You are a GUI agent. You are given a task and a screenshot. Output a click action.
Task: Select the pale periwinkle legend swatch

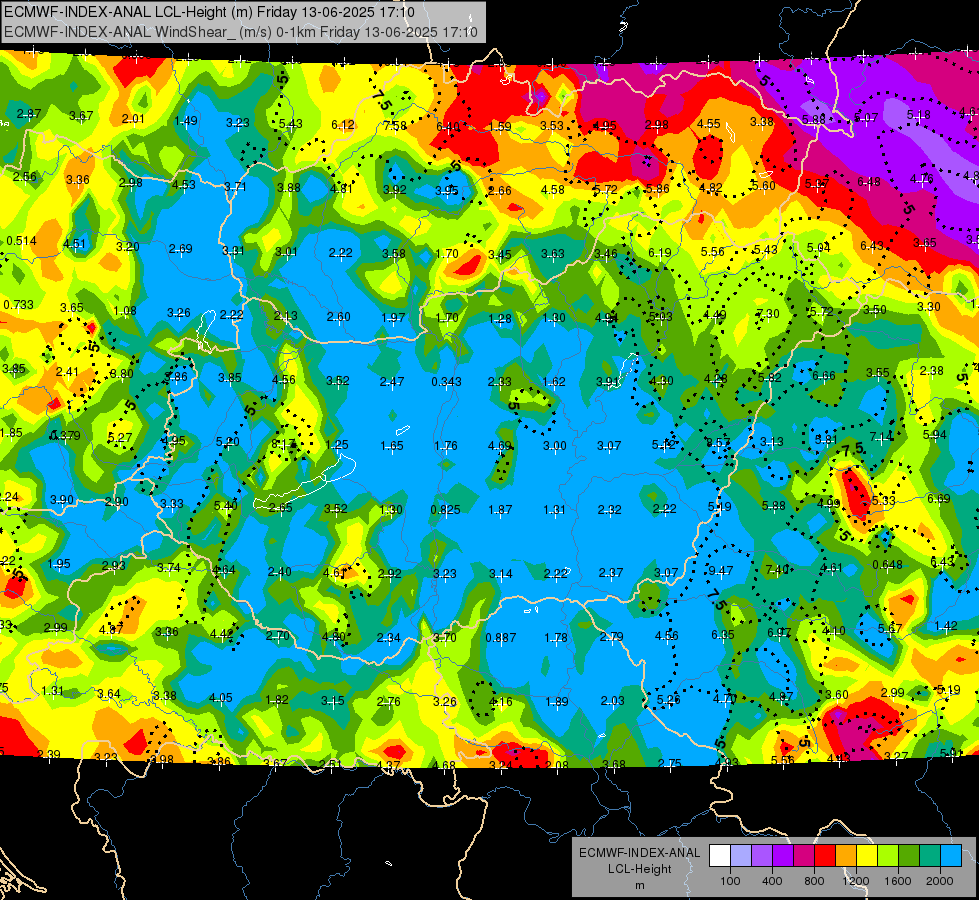(x=740, y=856)
